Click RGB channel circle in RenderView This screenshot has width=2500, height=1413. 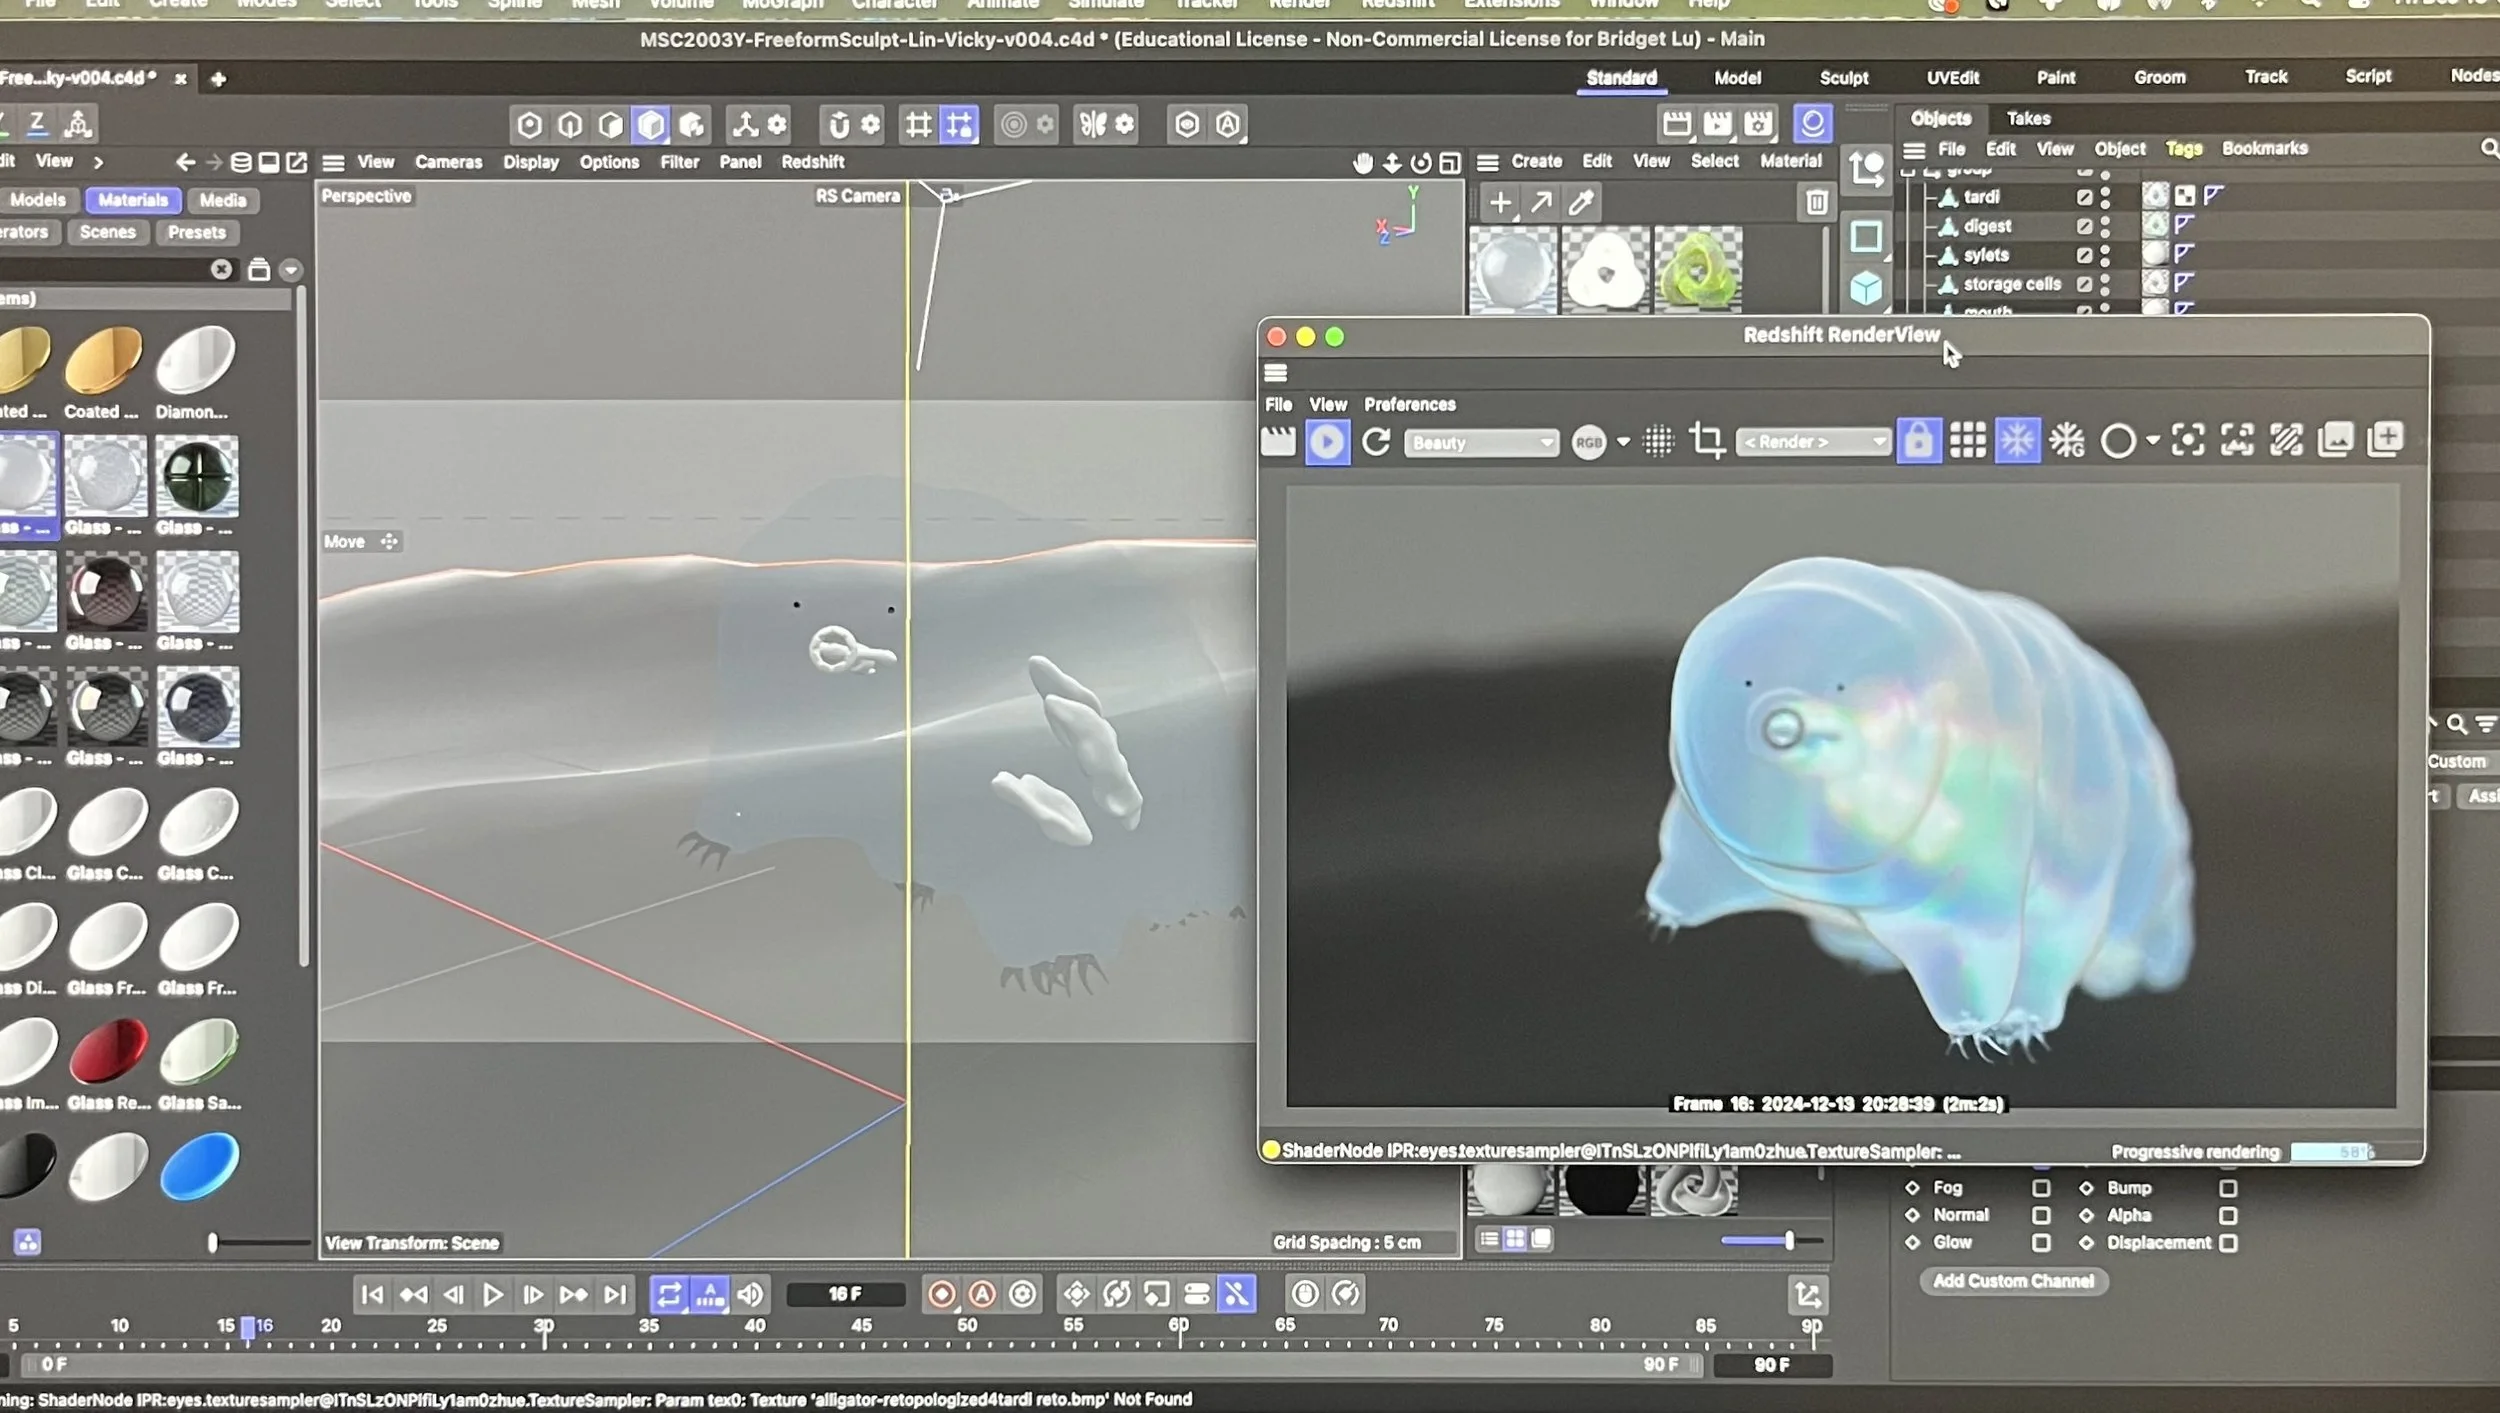point(1588,442)
